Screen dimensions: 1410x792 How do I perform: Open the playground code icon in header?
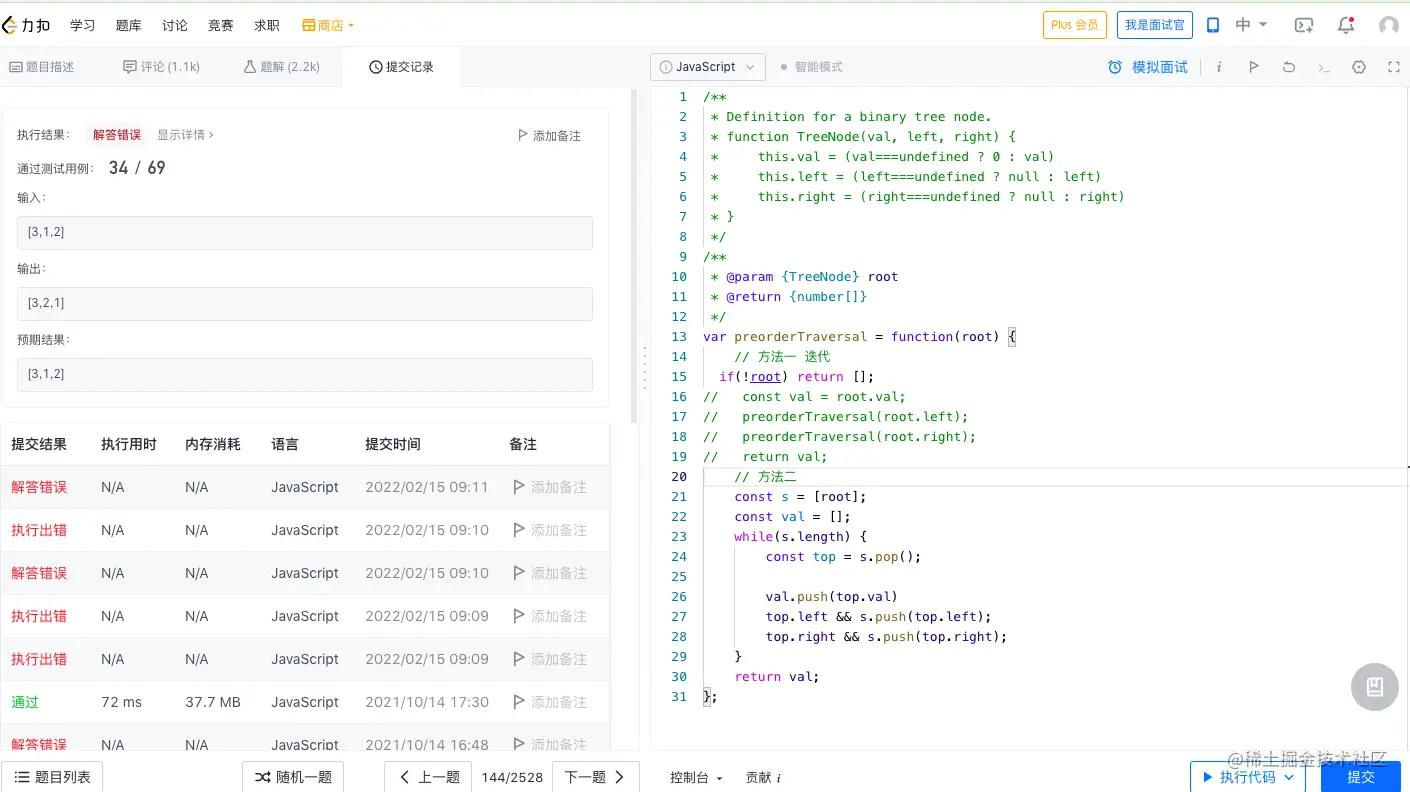tap(1303, 25)
